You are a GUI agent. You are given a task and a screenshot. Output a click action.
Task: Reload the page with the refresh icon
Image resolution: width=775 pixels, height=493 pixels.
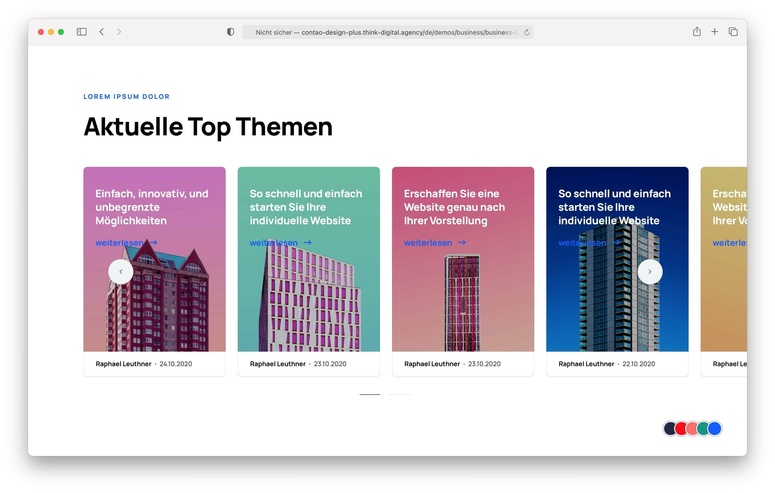[x=526, y=32]
